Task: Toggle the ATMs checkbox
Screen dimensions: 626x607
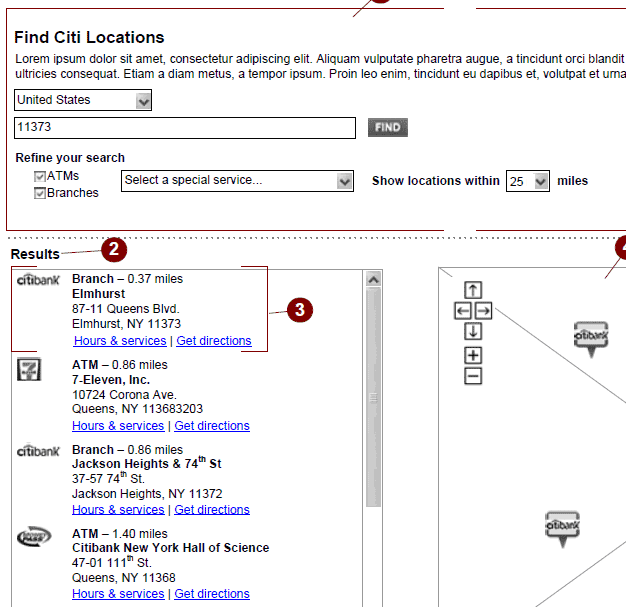Action: [40, 177]
